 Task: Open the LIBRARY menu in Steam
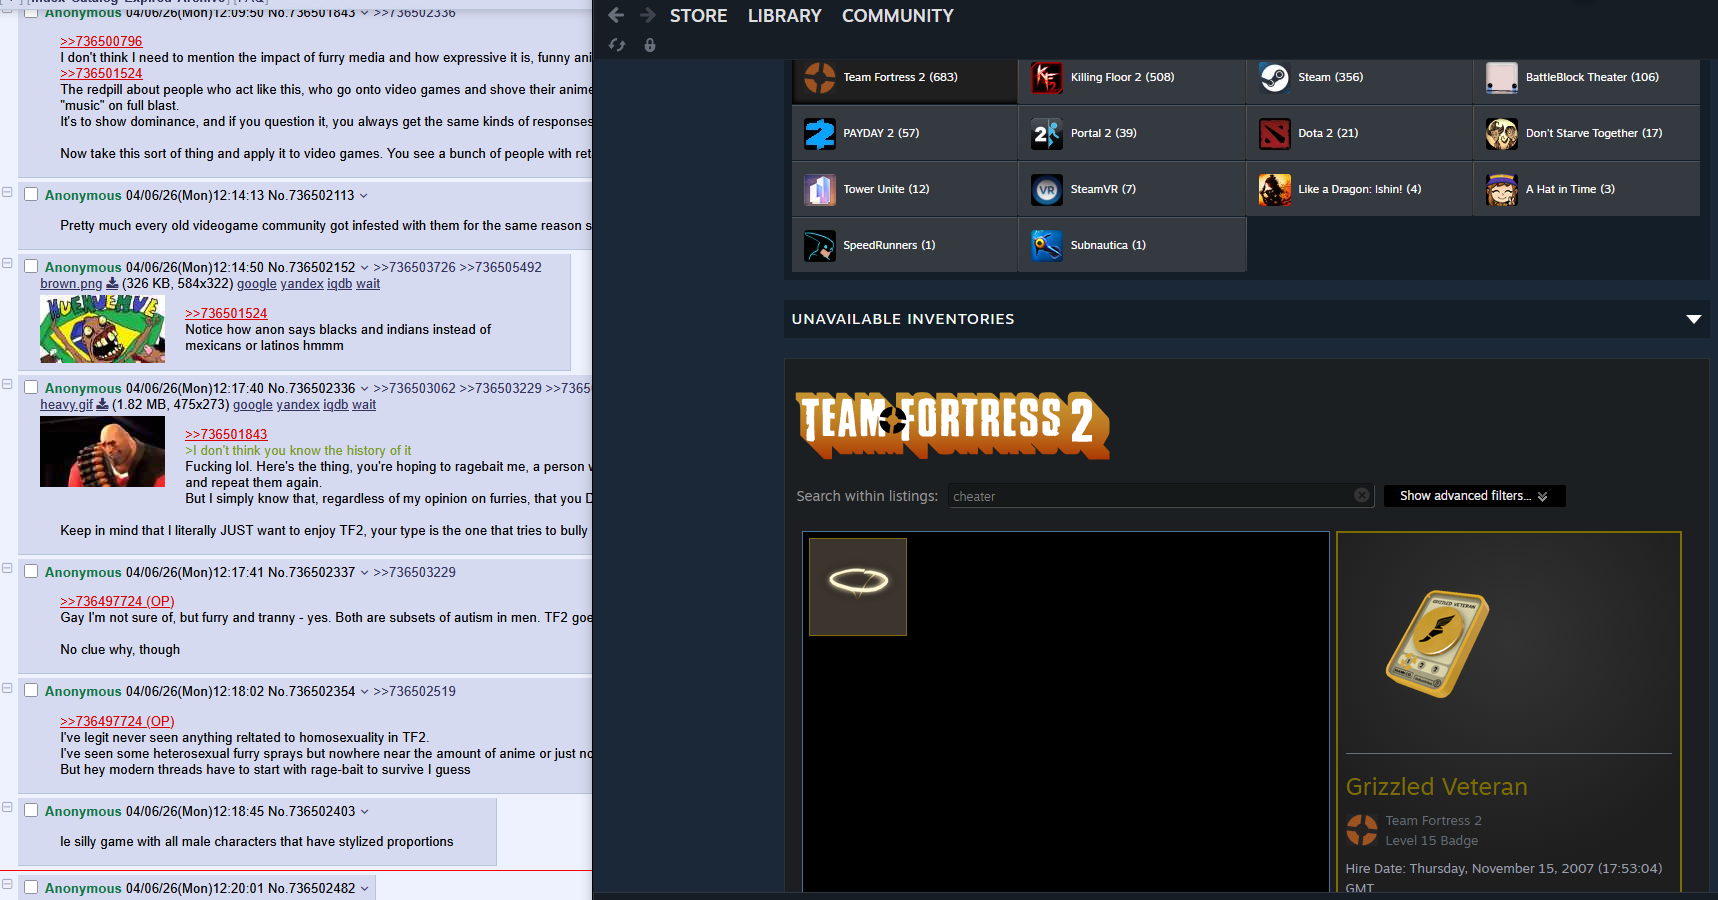point(785,16)
